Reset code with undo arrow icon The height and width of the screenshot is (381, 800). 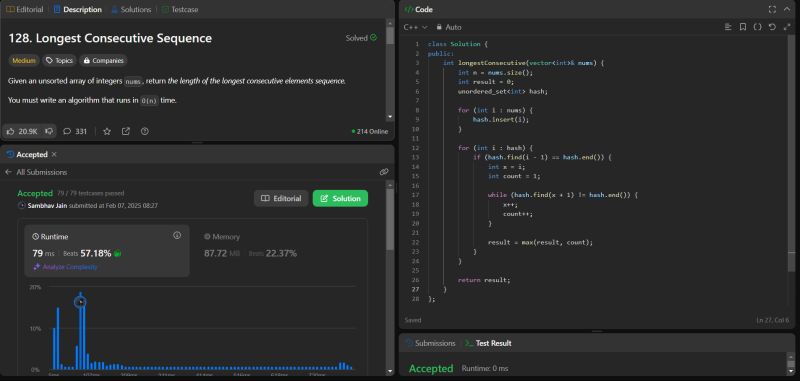pos(772,27)
